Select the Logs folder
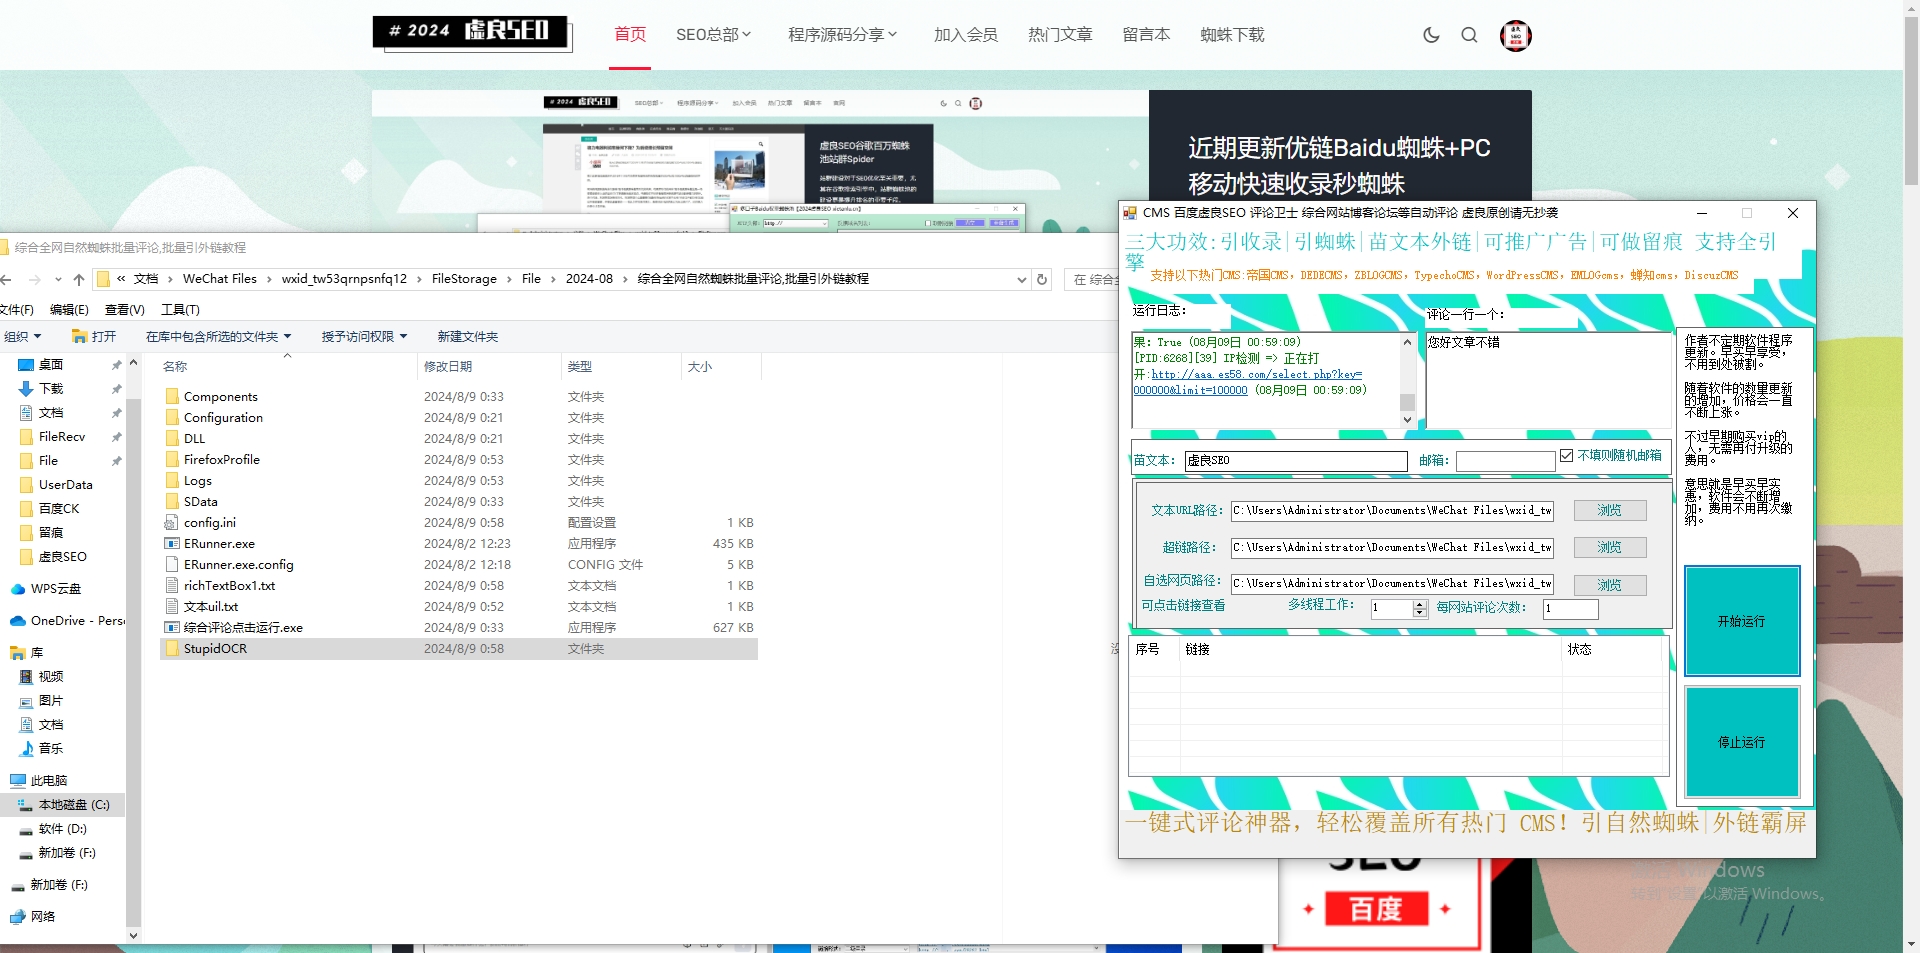The height and width of the screenshot is (953, 1920). pyautogui.click(x=197, y=481)
